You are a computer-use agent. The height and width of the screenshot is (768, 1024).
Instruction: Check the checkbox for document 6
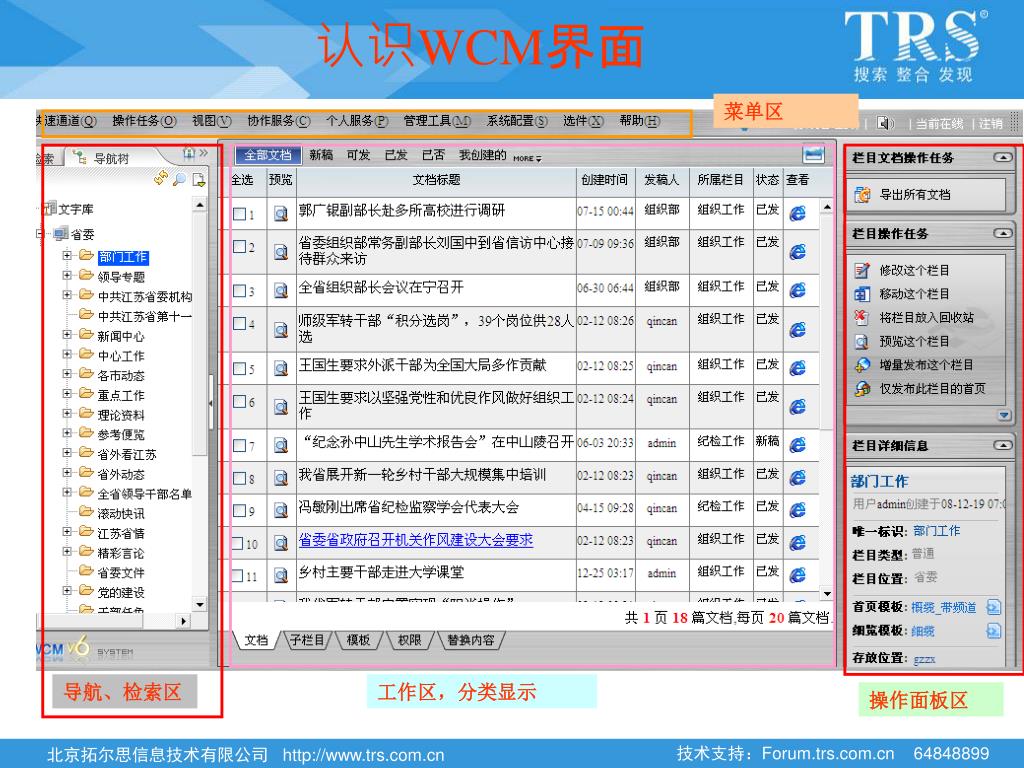240,401
